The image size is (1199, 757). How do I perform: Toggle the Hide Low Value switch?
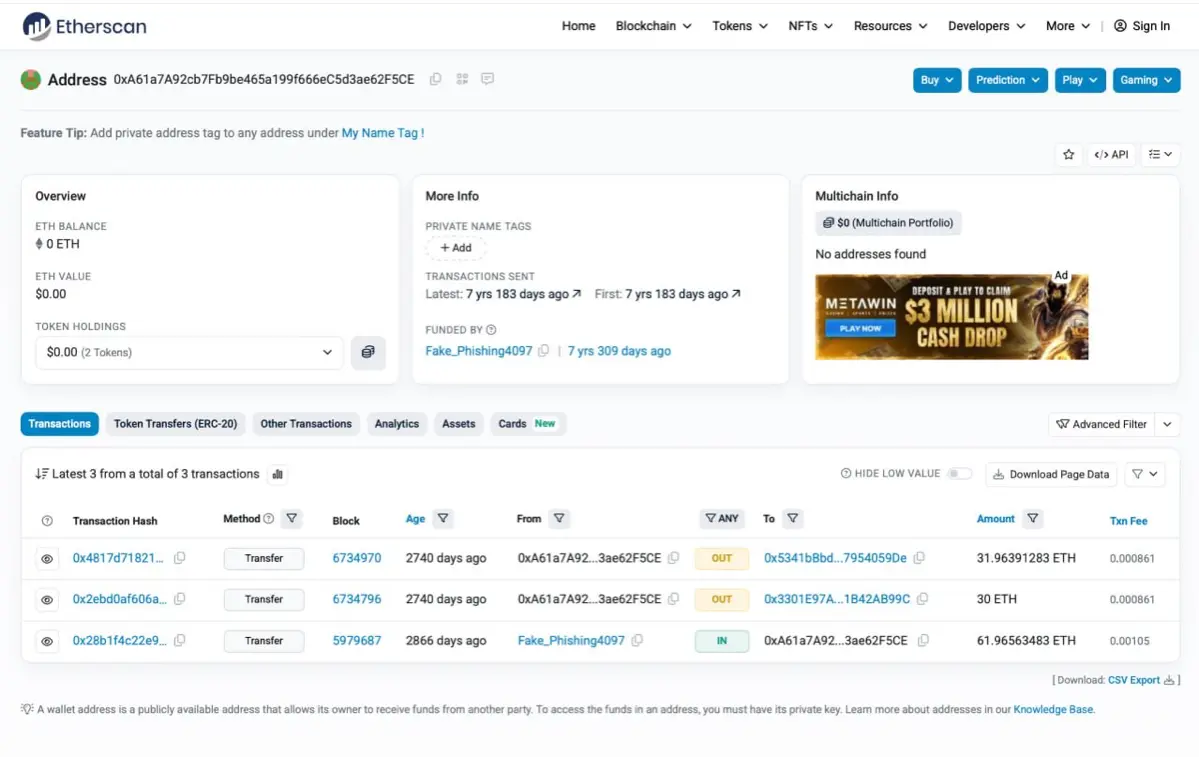959,474
